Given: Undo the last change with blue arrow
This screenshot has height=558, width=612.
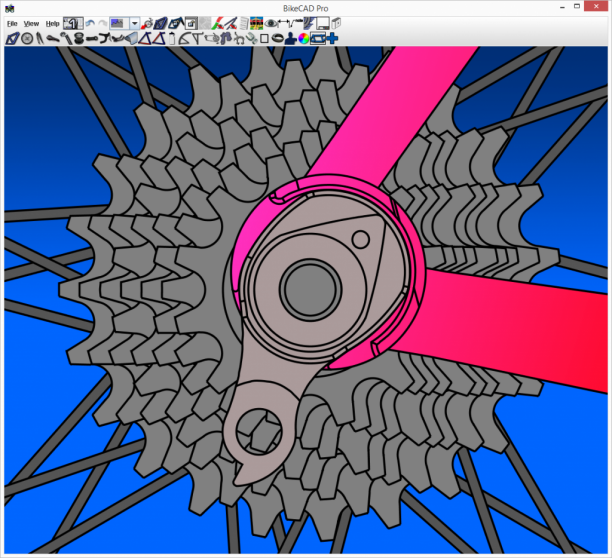Looking at the screenshot, I should click(x=90, y=23).
